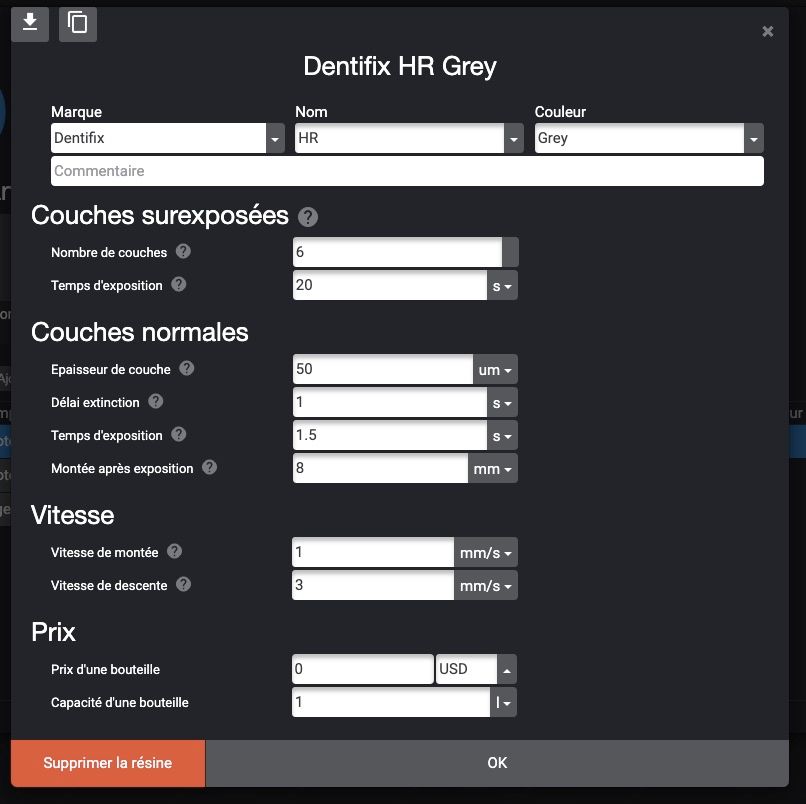Change Vitesse de descente mm/s unit
The image size is (806, 804).
(x=485, y=586)
